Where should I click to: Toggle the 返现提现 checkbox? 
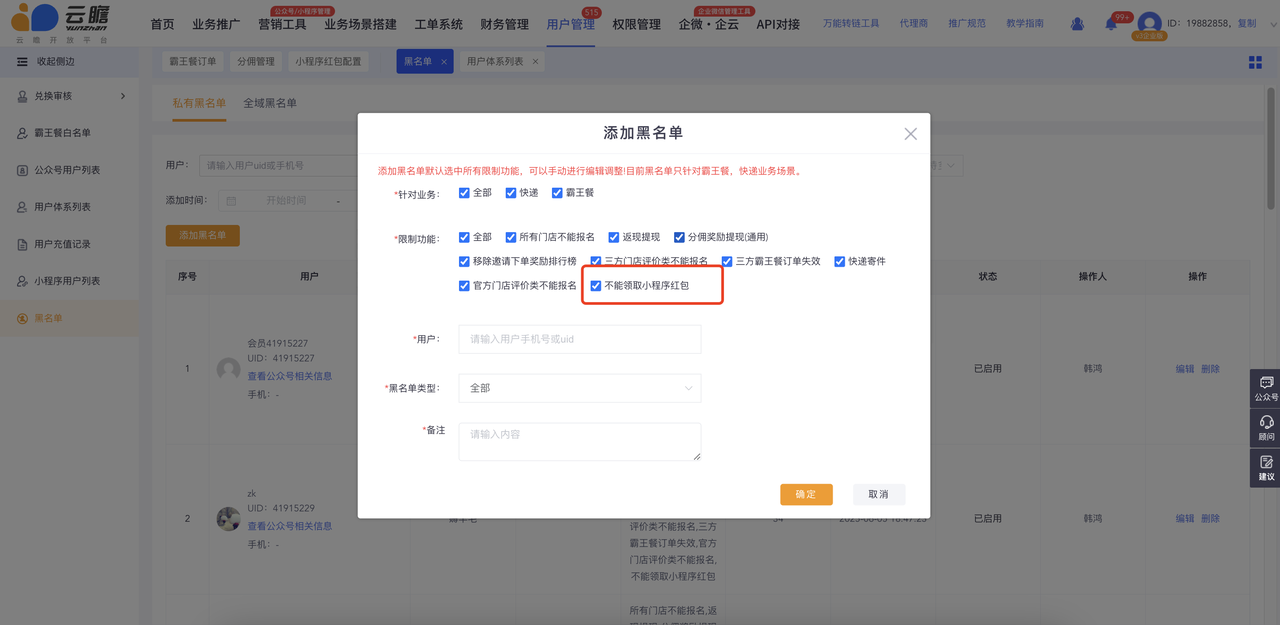click(x=613, y=237)
